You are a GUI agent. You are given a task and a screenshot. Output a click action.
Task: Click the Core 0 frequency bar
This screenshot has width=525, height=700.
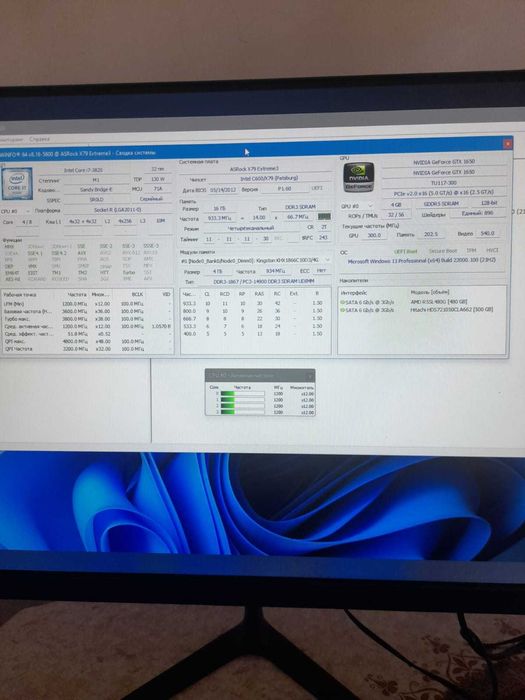(242, 394)
